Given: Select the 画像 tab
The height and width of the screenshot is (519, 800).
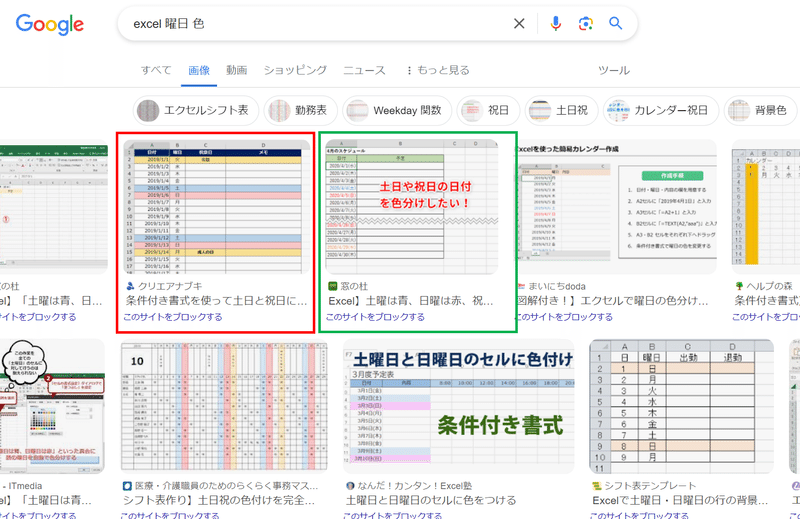Looking at the screenshot, I should pyautogui.click(x=199, y=70).
